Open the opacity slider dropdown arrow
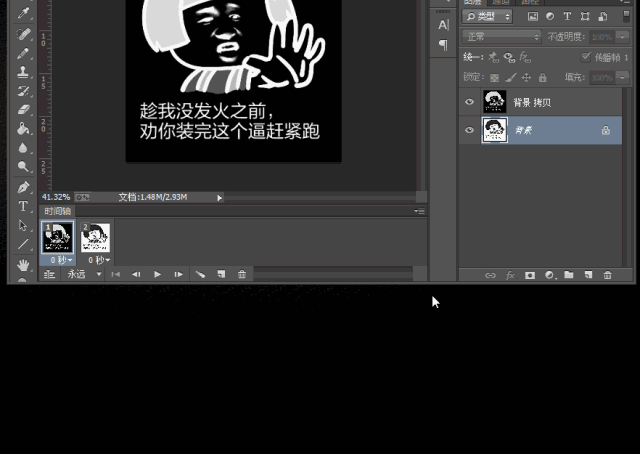Viewport: 640px width, 454px height. click(622, 37)
